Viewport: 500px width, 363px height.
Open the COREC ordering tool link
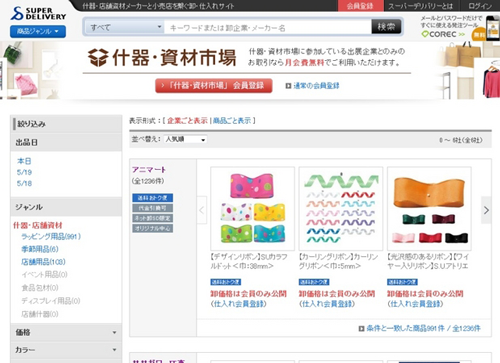[443, 34]
